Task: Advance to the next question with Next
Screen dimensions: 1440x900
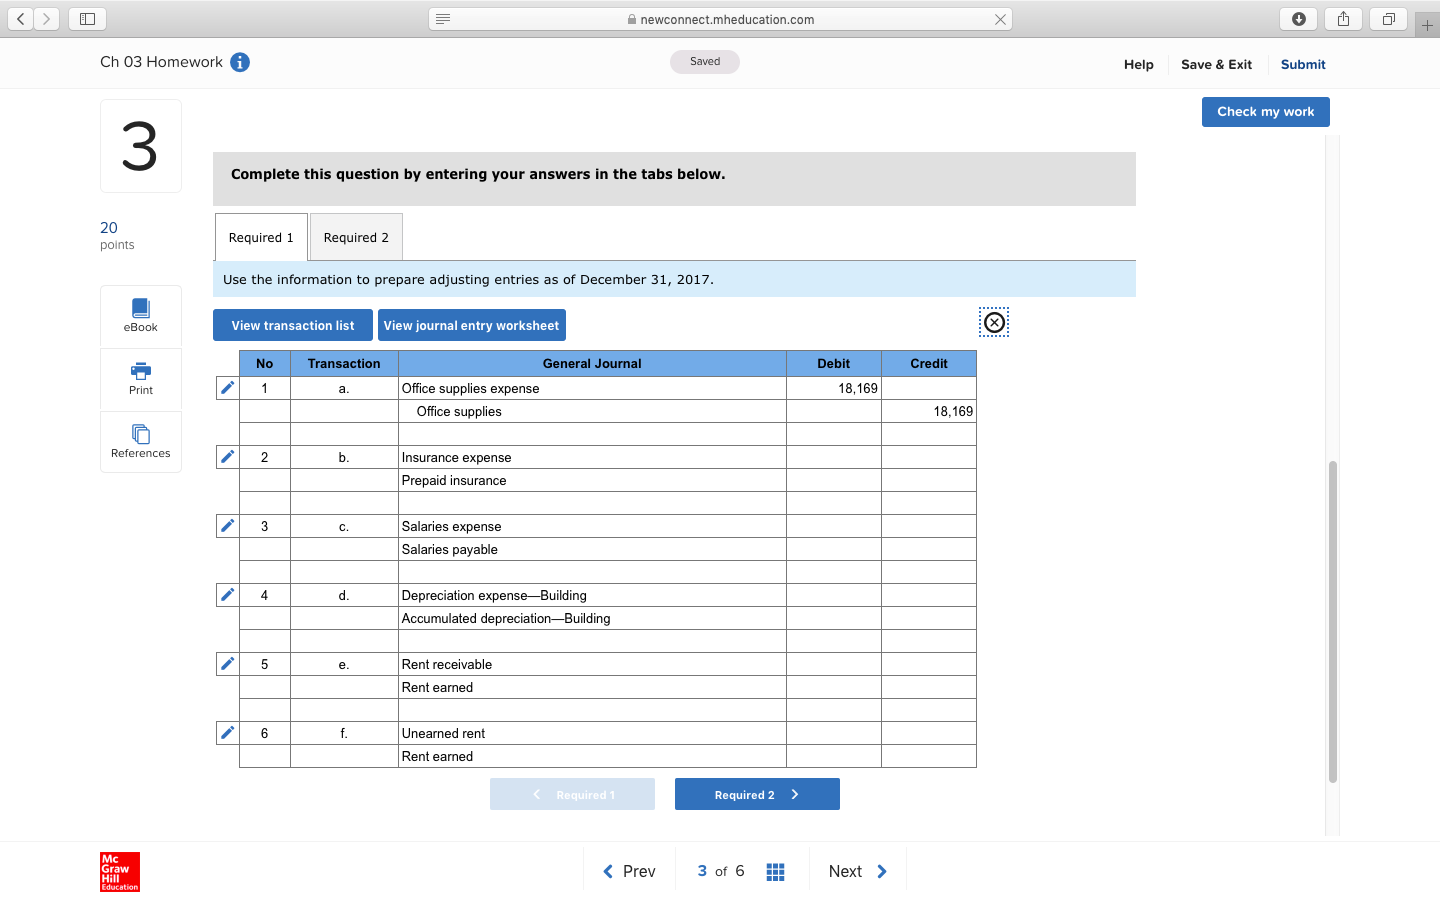Action: pyautogui.click(x=856, y=870)
